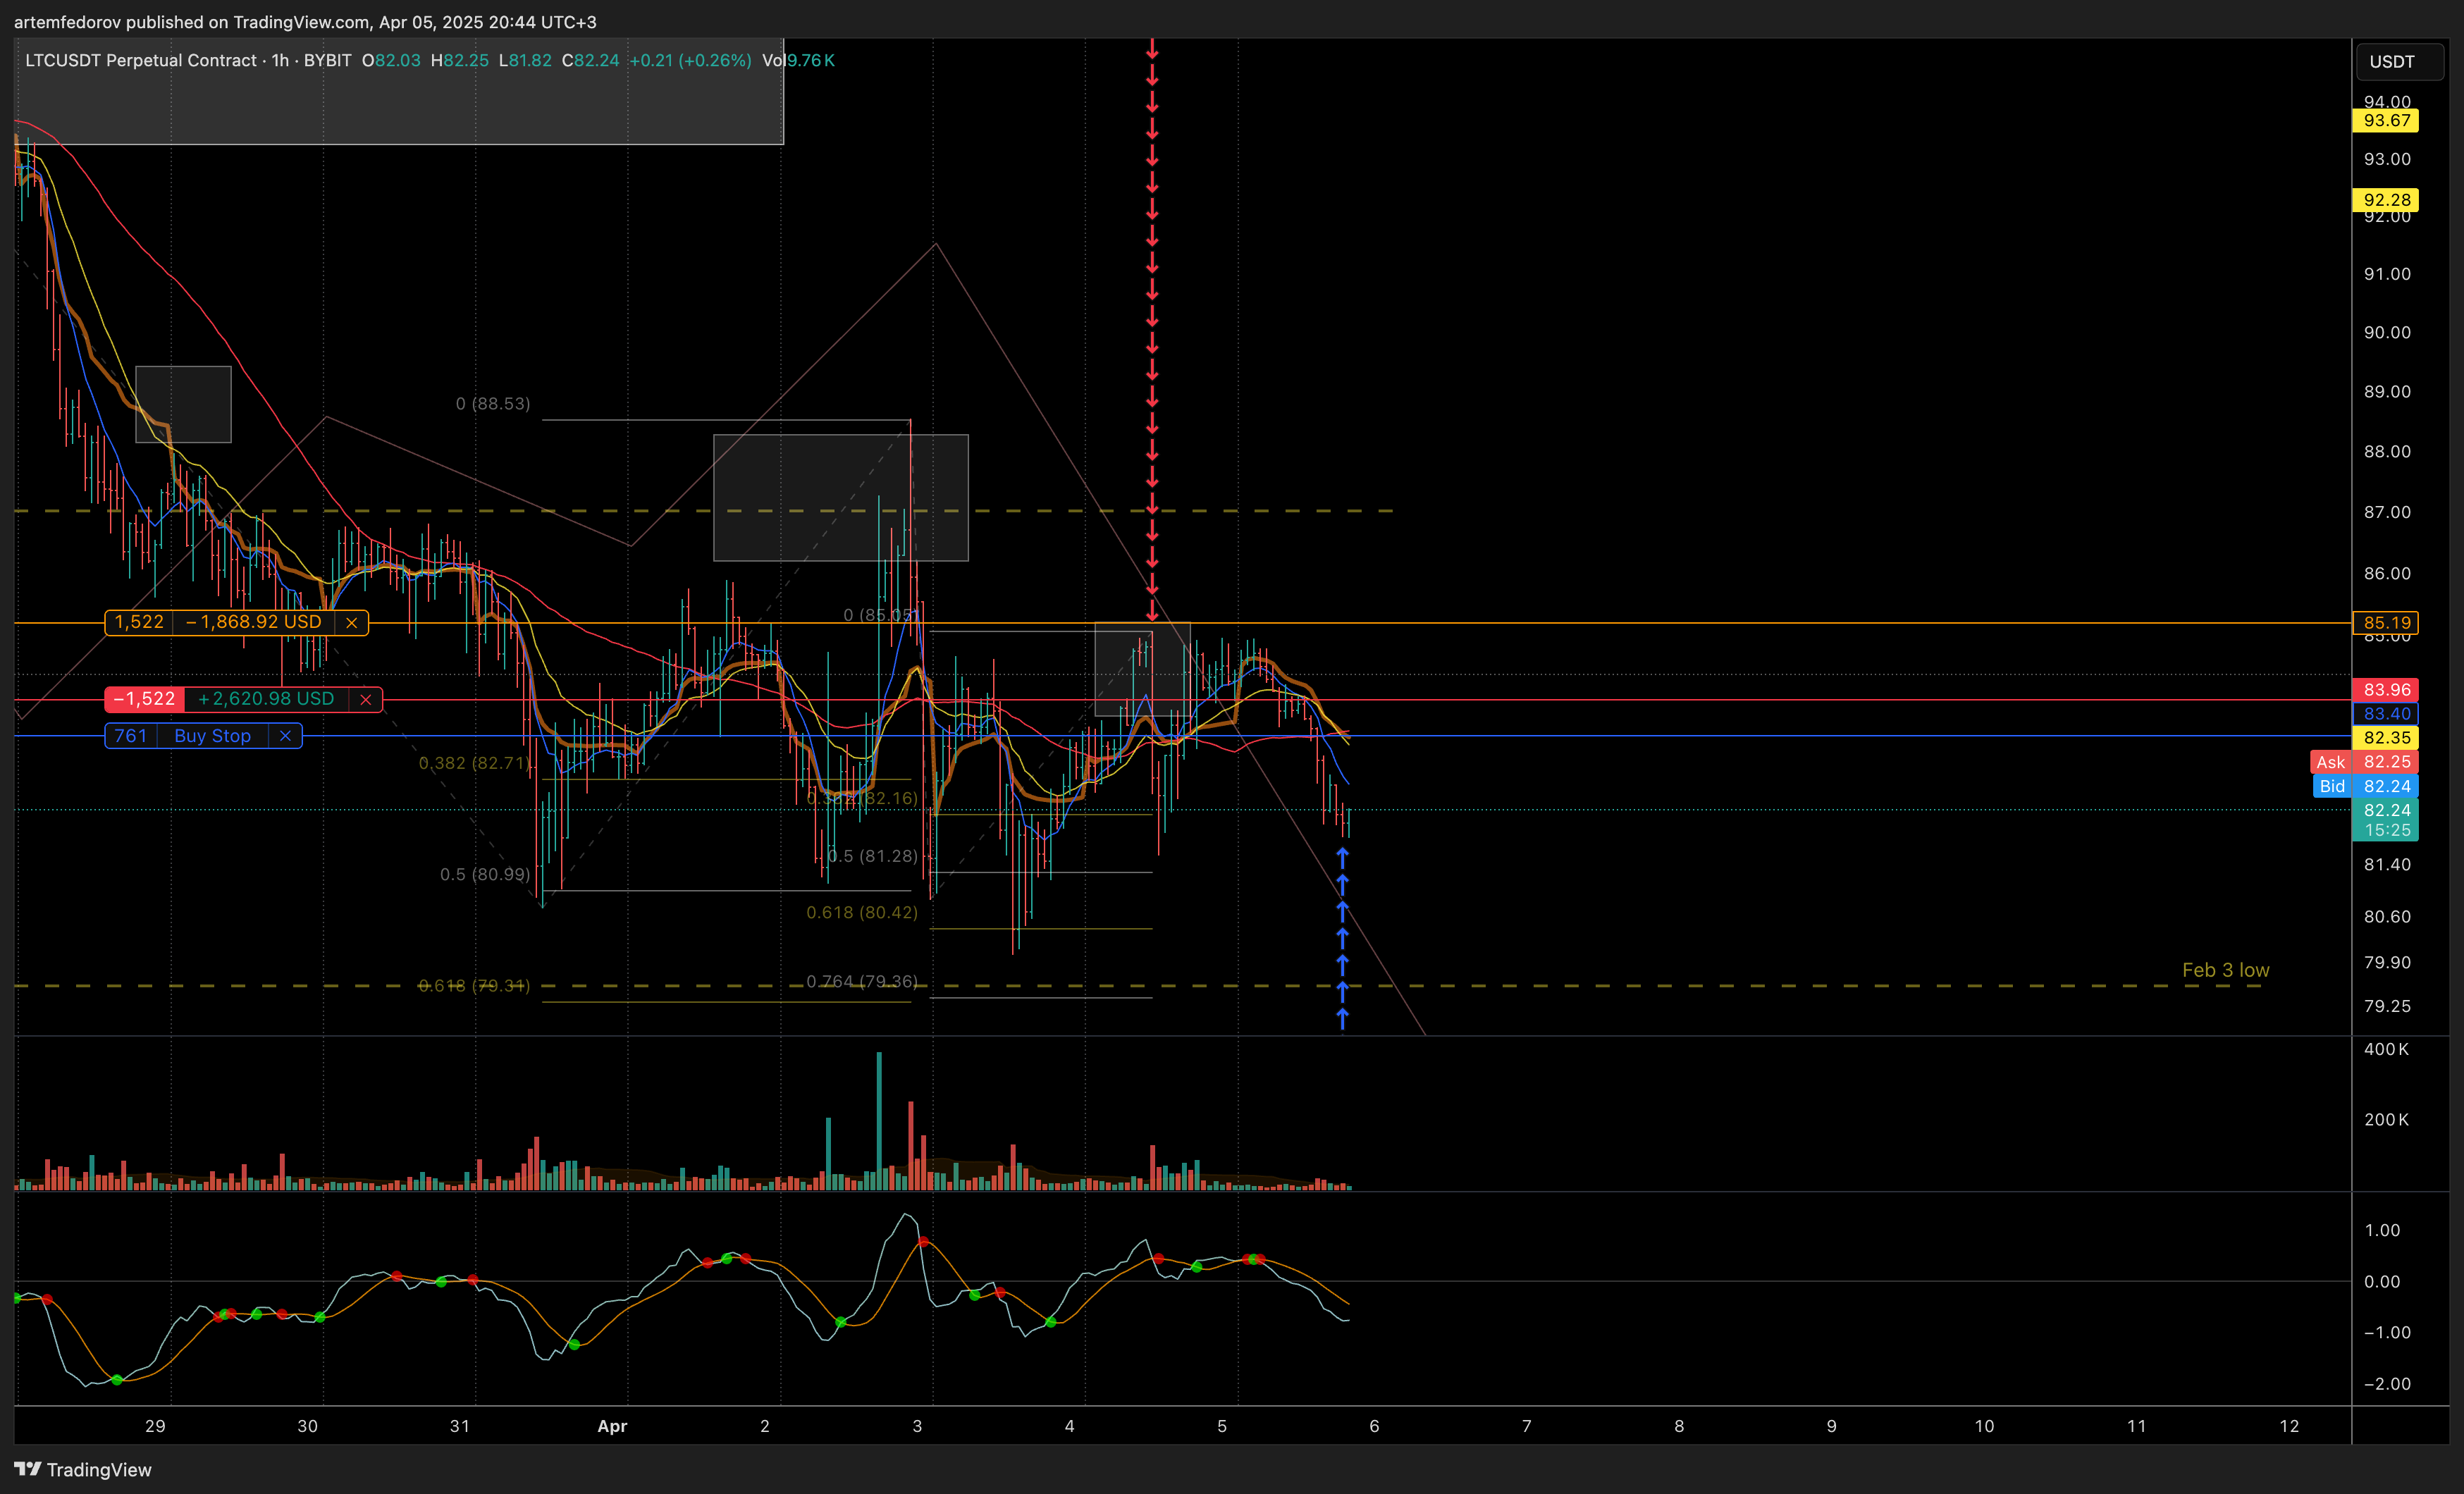Close the −1,522 order line at 83.96
Image resolution: width=2464 pixels, height=1494 pixels.
366,699
